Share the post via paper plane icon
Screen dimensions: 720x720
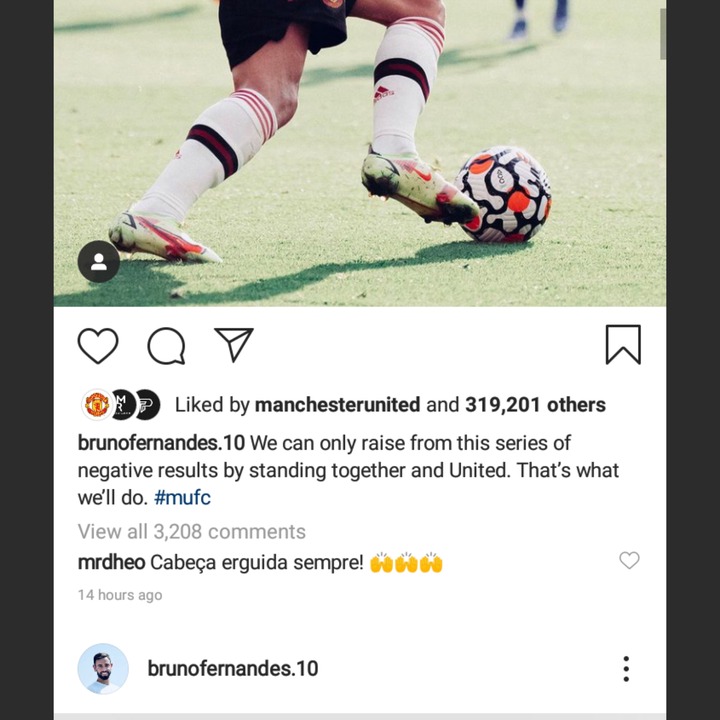pyautogui.click(x=234, y=344)
